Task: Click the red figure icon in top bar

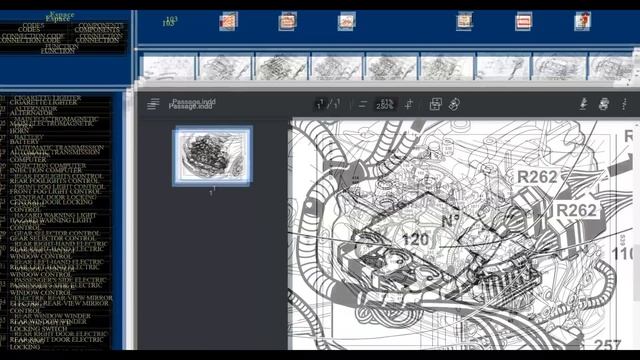Action: [582, 21]
